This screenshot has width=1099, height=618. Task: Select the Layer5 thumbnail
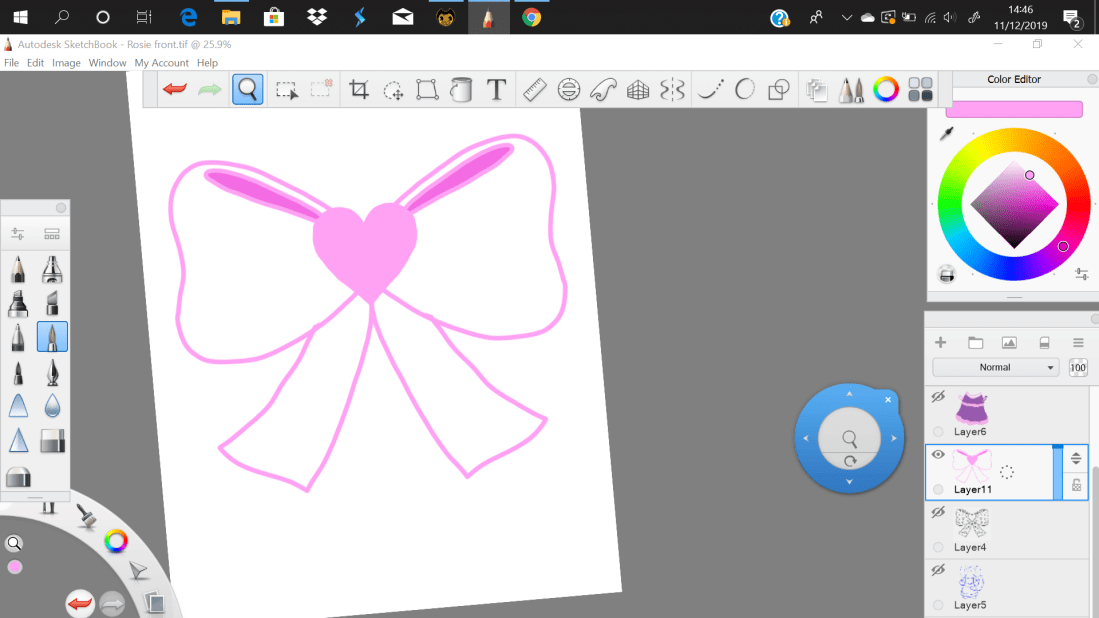click(x=971, y=581)
